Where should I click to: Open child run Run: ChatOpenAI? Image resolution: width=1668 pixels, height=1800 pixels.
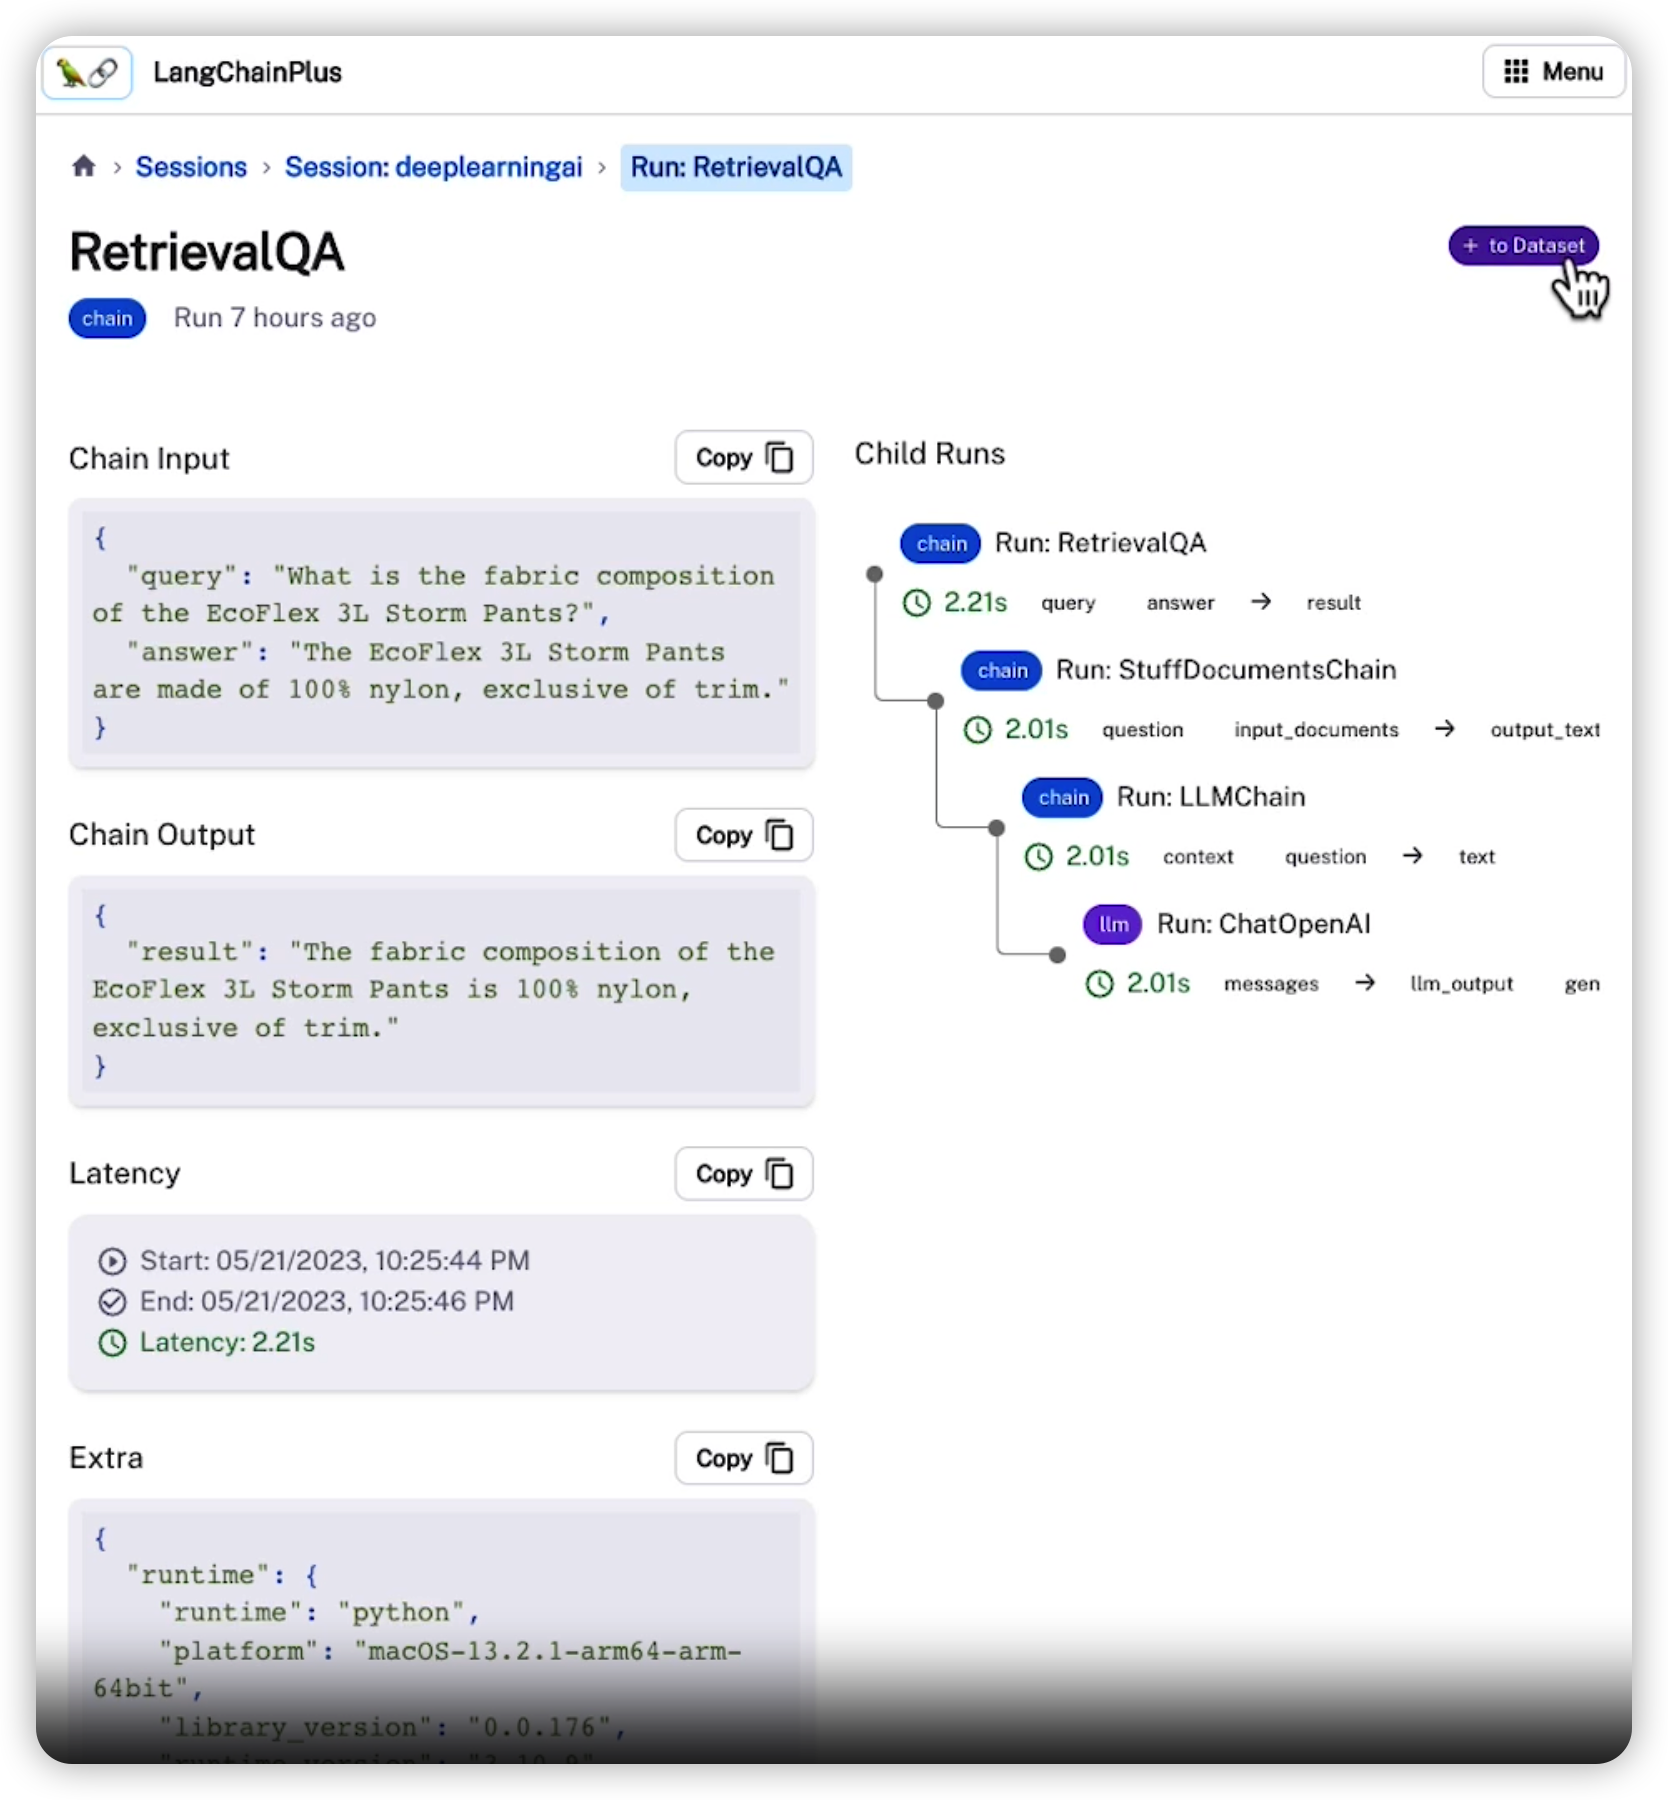click(x=1264, y=924)
